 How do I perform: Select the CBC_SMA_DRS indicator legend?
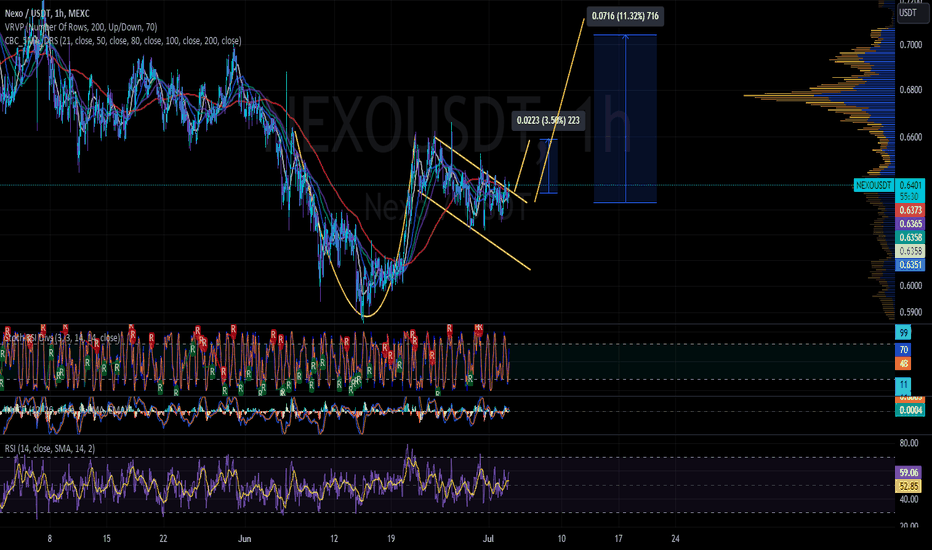pos(122,40)
